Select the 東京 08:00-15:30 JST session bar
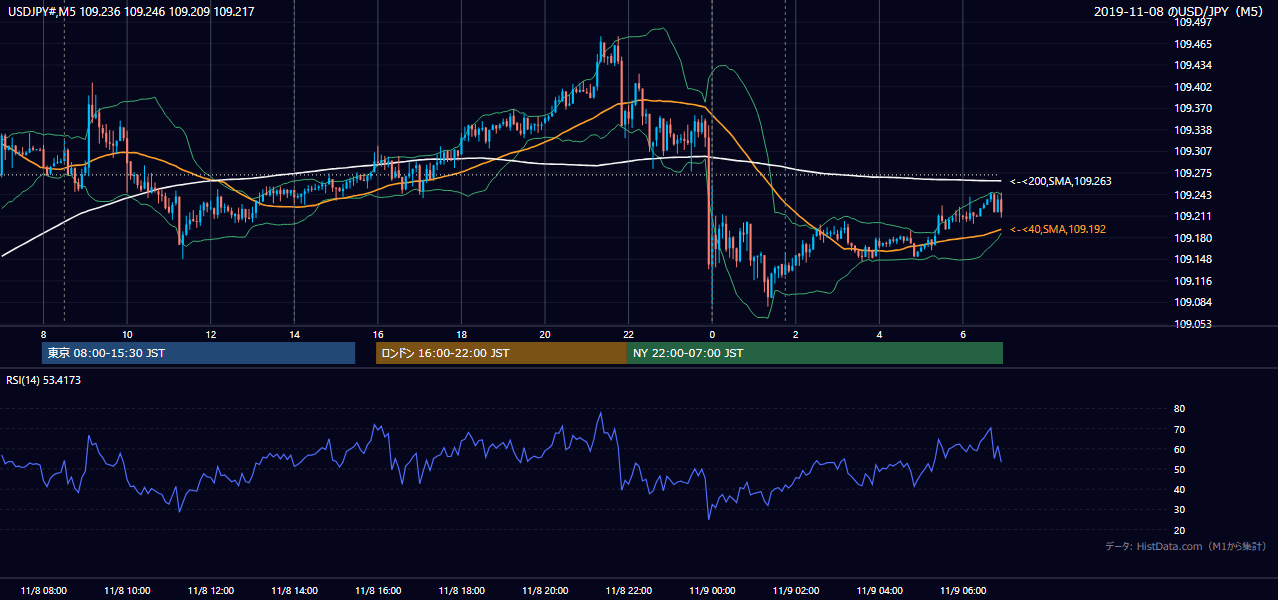1278x600 pixels. coord(198,353)
